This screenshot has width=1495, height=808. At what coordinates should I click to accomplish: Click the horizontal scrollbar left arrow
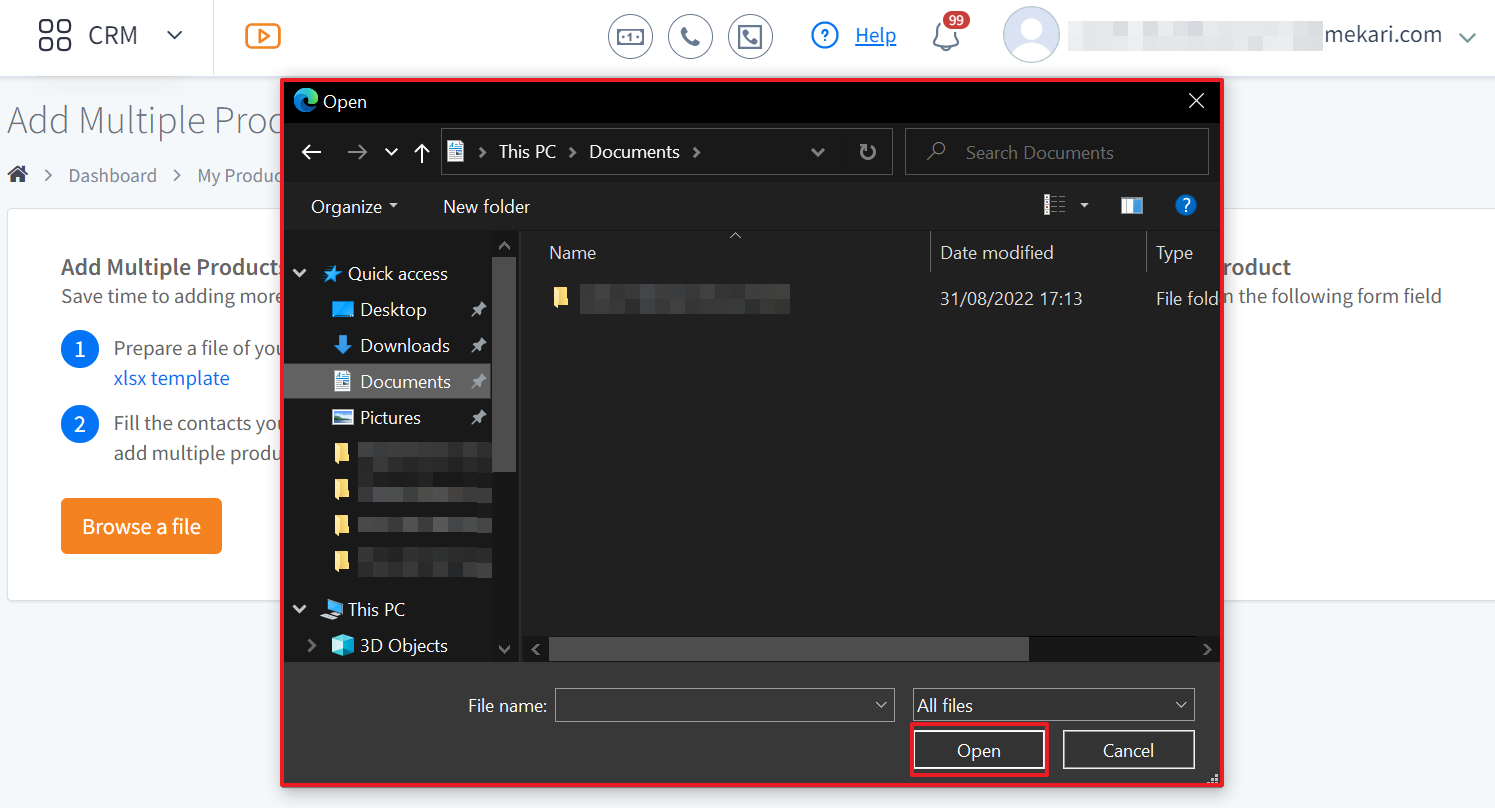536,649
